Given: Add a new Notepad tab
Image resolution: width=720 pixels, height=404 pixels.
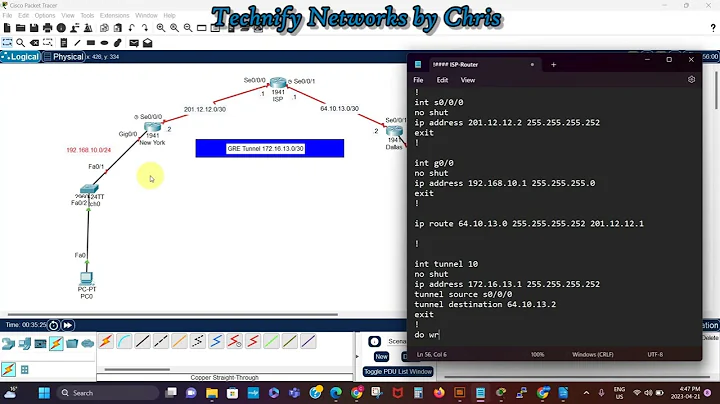Looking at the screenshot, I should point(553,65).
